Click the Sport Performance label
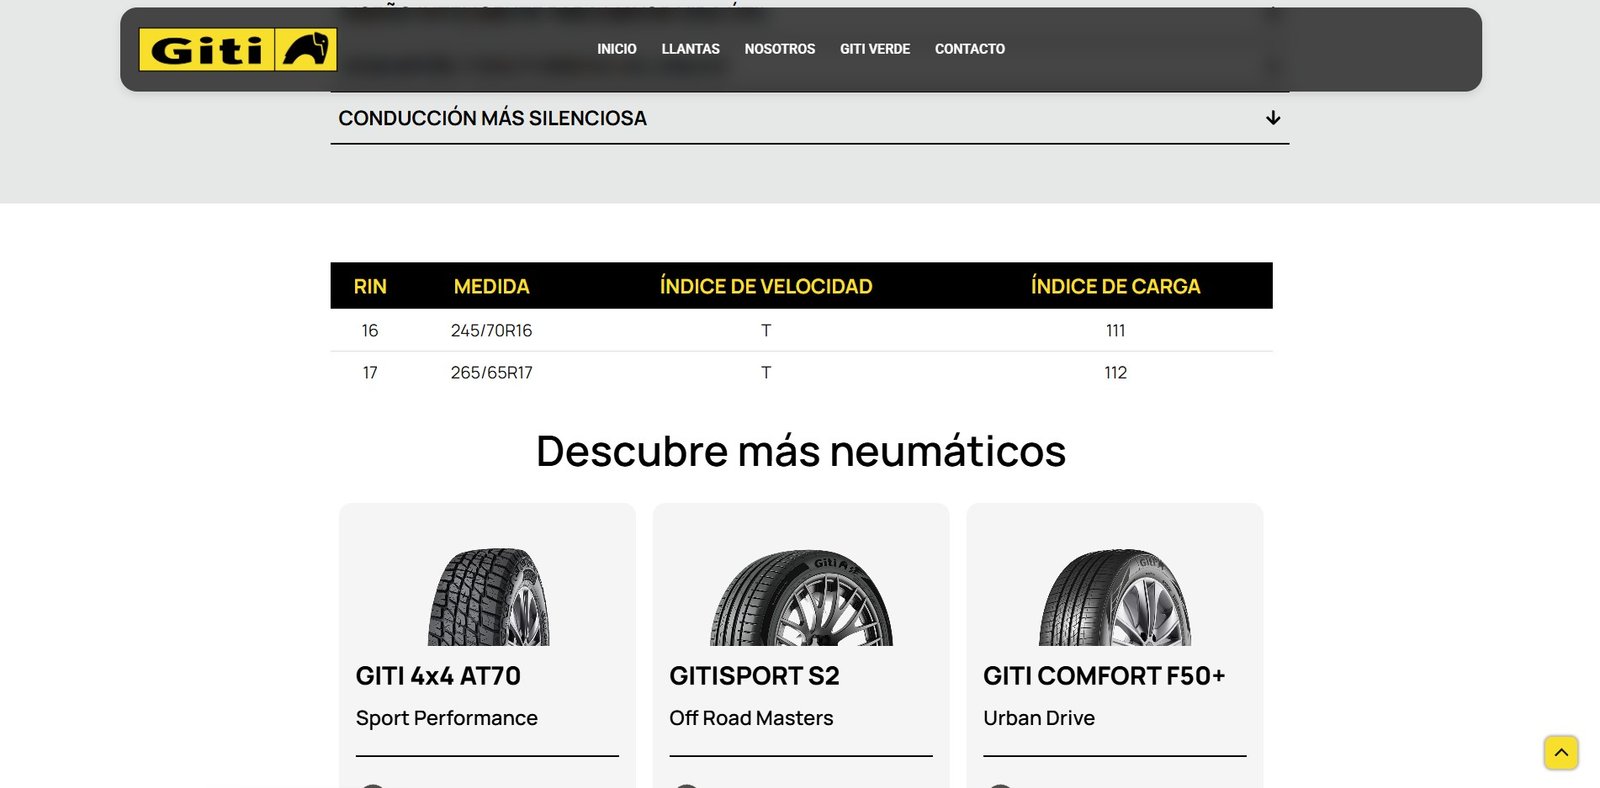Viewport: 1600px width, 788px height. click(x=447, y=718)
